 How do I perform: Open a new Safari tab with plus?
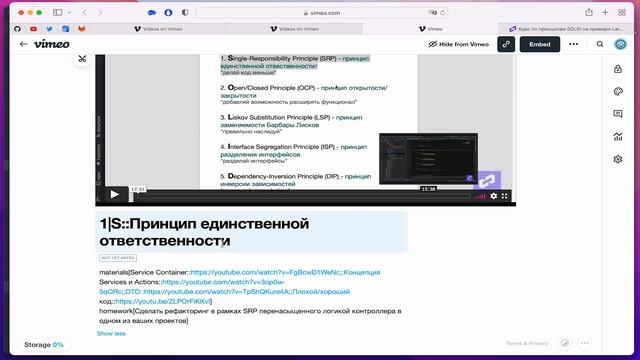tap(605, 13)
